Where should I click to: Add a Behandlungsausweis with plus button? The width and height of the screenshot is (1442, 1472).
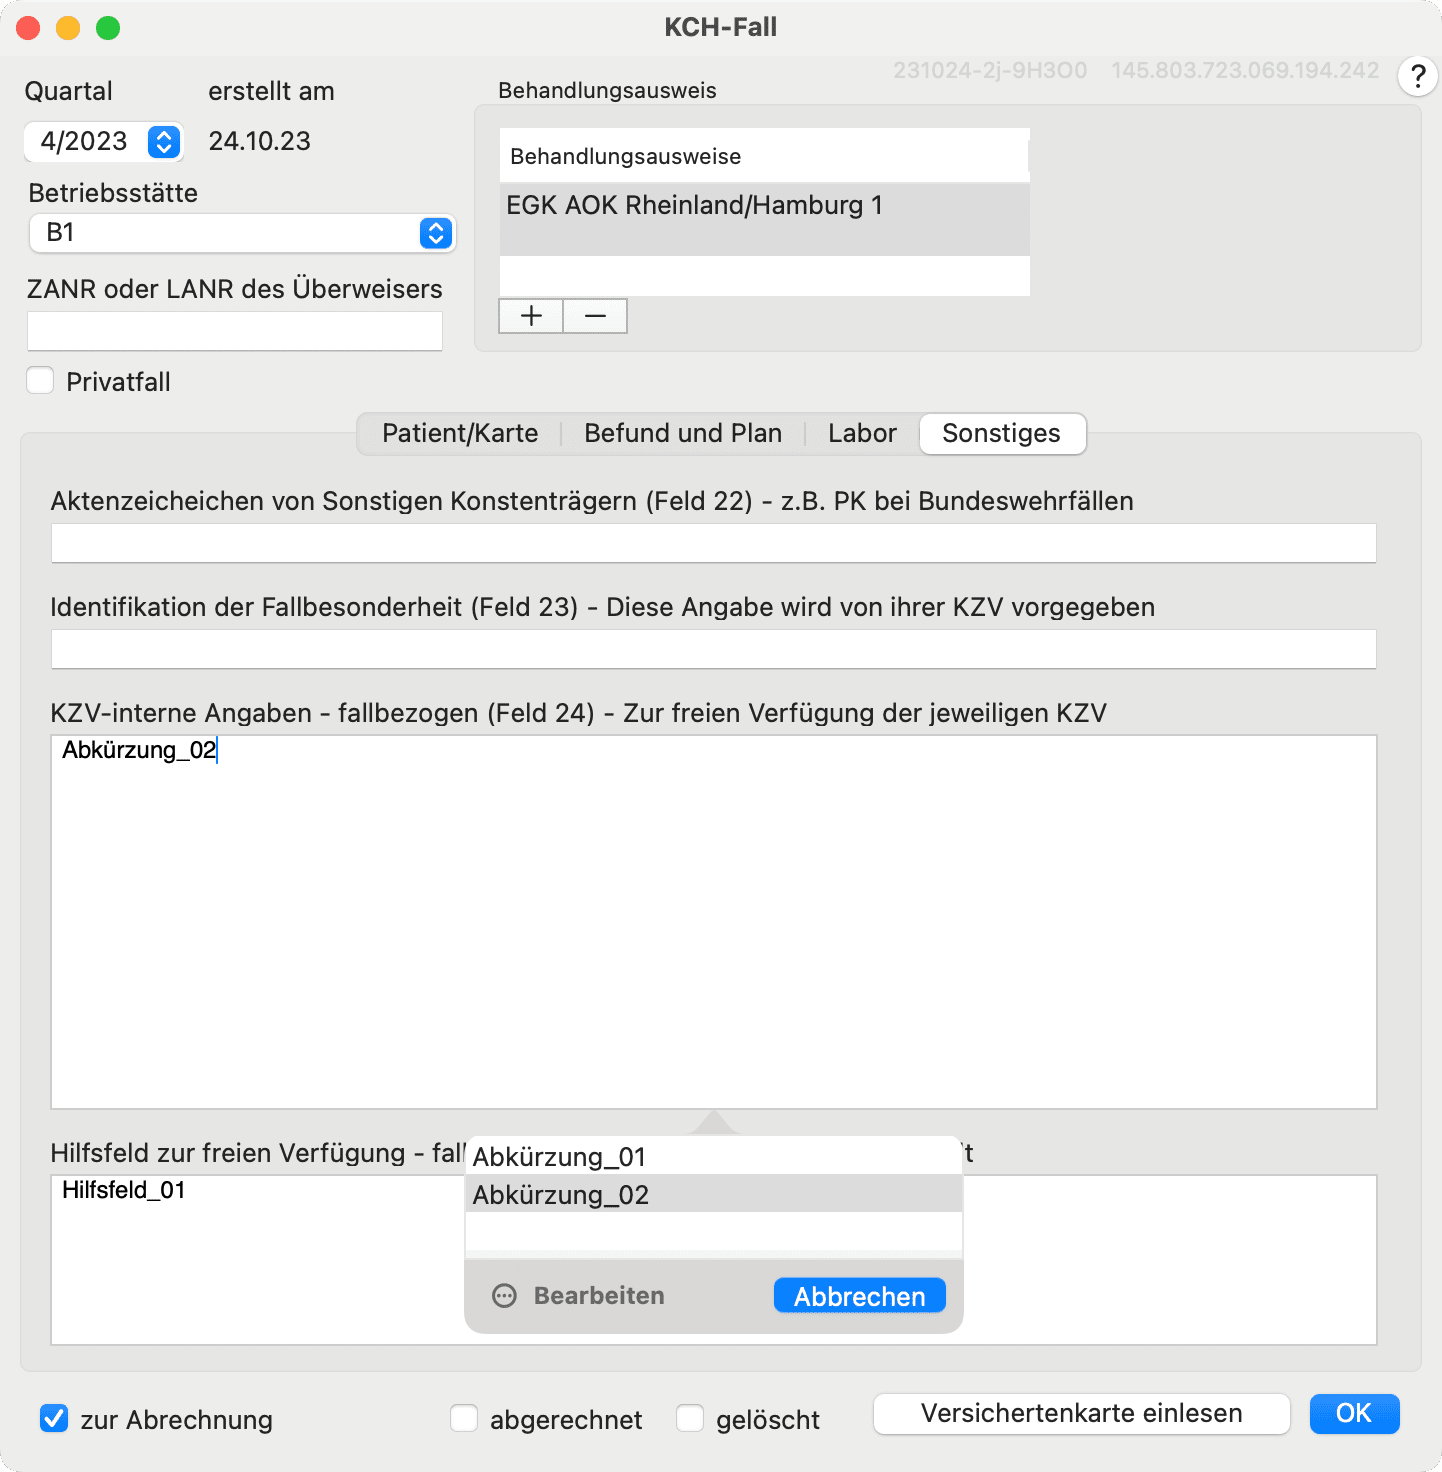(531, 316)
